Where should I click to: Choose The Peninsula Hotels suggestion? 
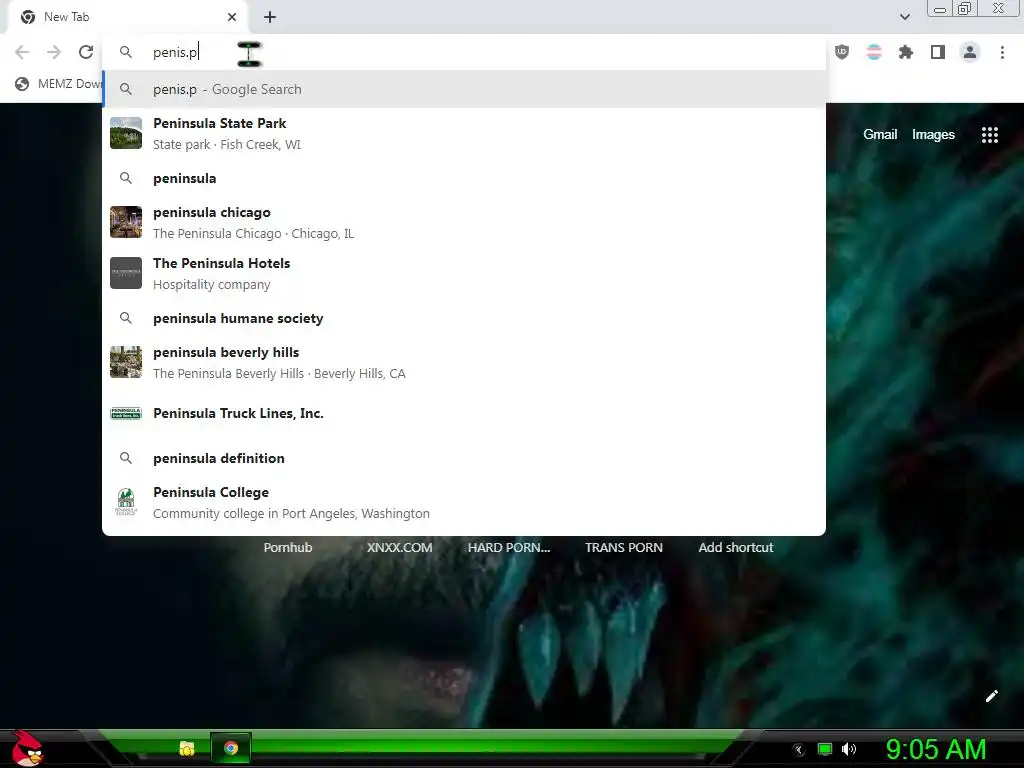click(464, 274)
